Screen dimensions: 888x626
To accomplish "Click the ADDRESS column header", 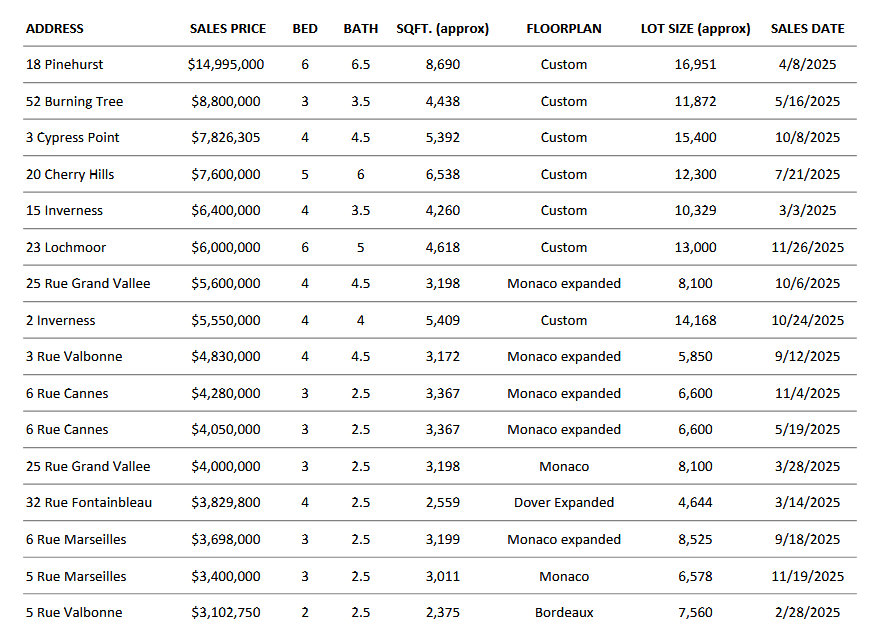I will click(55, 29).
